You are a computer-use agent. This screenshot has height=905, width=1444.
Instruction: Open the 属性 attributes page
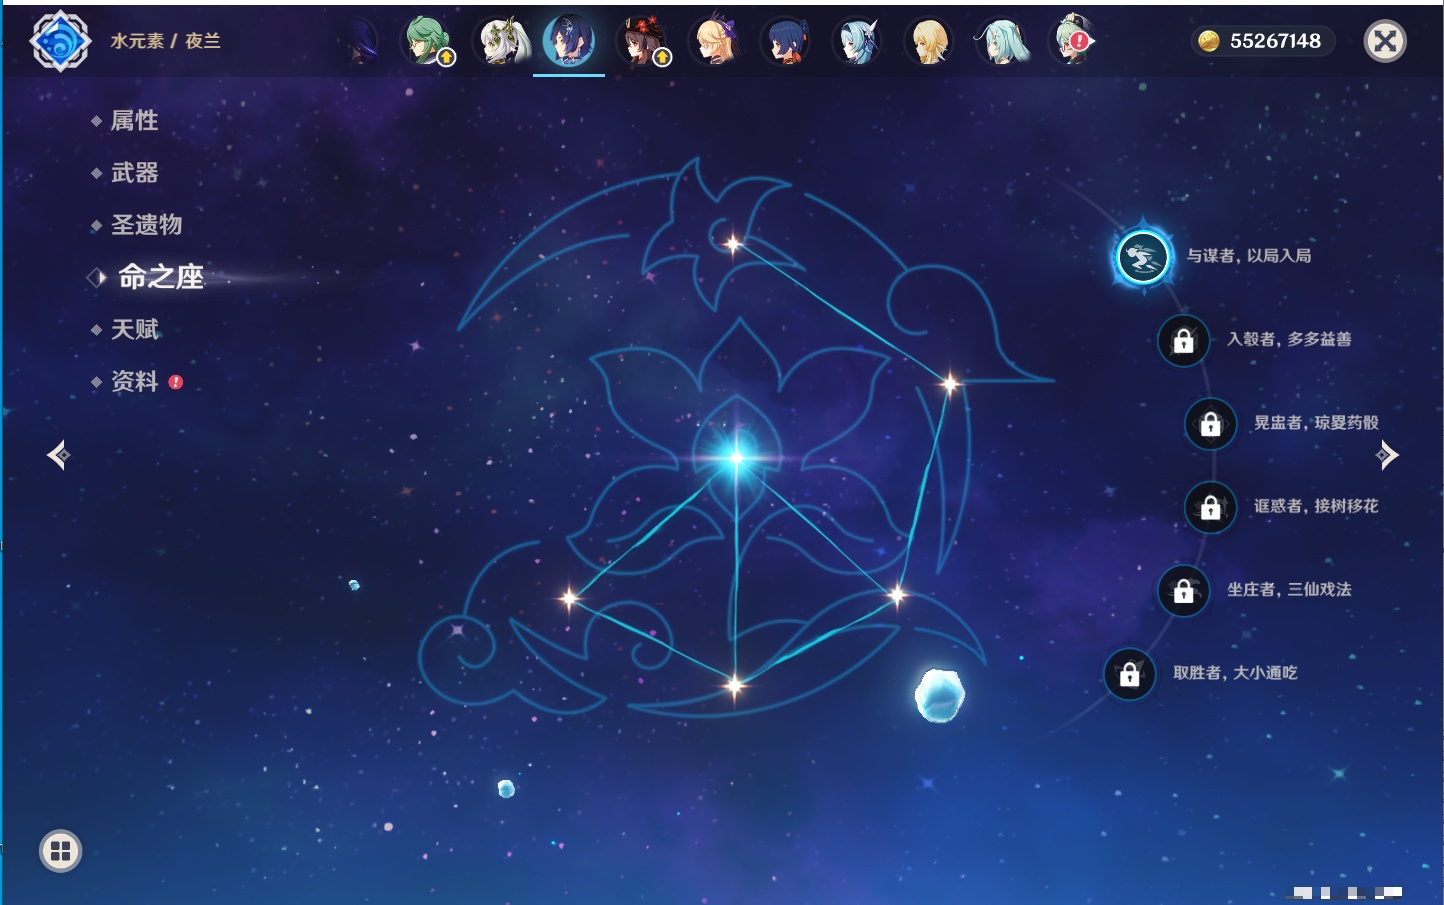click(134, 121)
